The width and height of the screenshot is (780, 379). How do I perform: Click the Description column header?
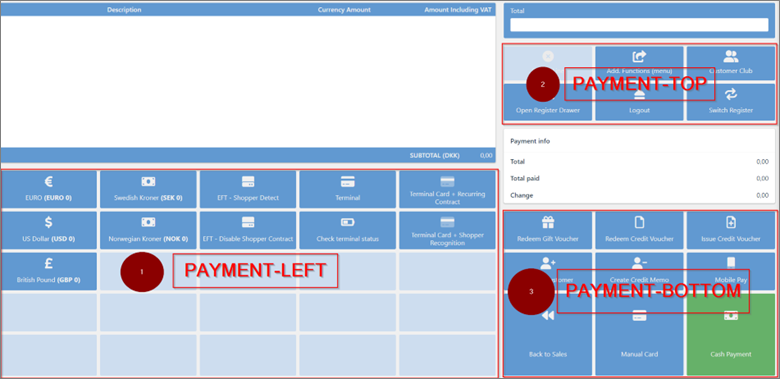pos(124,10)
